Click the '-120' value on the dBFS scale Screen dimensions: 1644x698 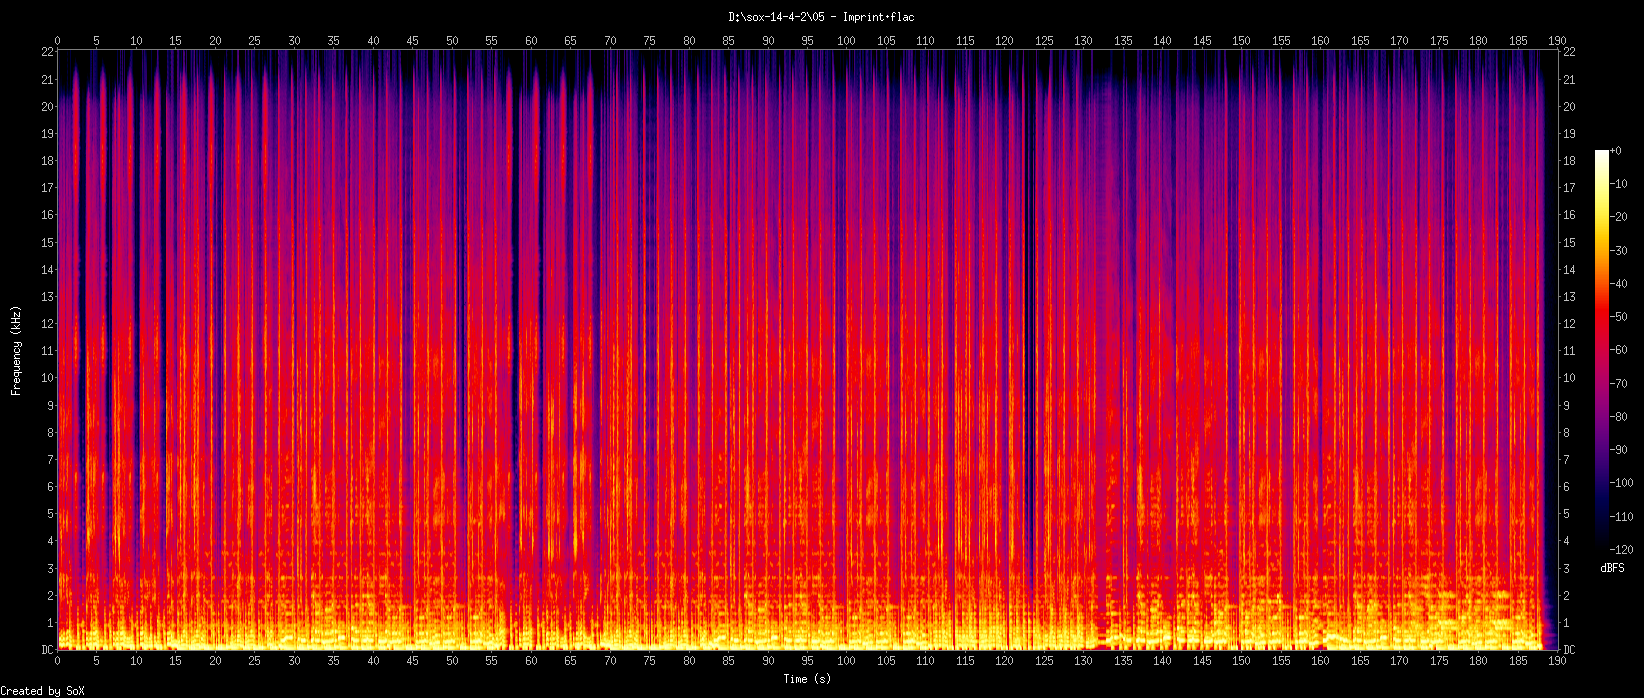point(1621,550)
